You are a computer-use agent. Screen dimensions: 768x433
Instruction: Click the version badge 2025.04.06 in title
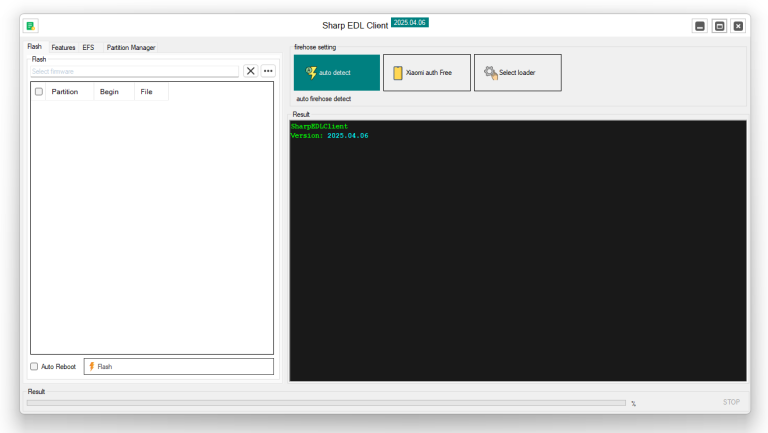tap(410, 22)
